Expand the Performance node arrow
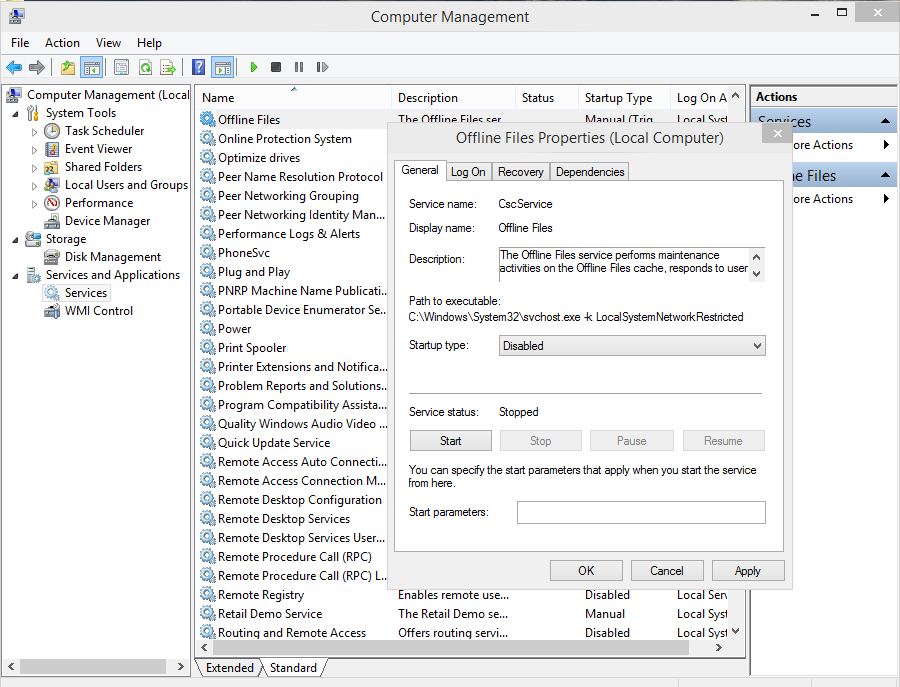The width and height of the screenshot is (900, 687). 34,204
